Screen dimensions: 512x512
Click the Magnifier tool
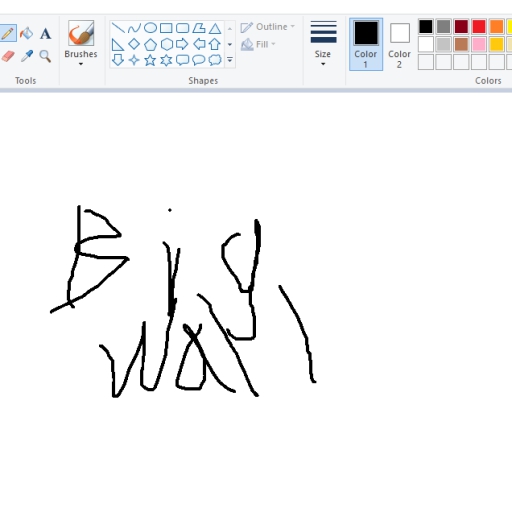(45, 56)
